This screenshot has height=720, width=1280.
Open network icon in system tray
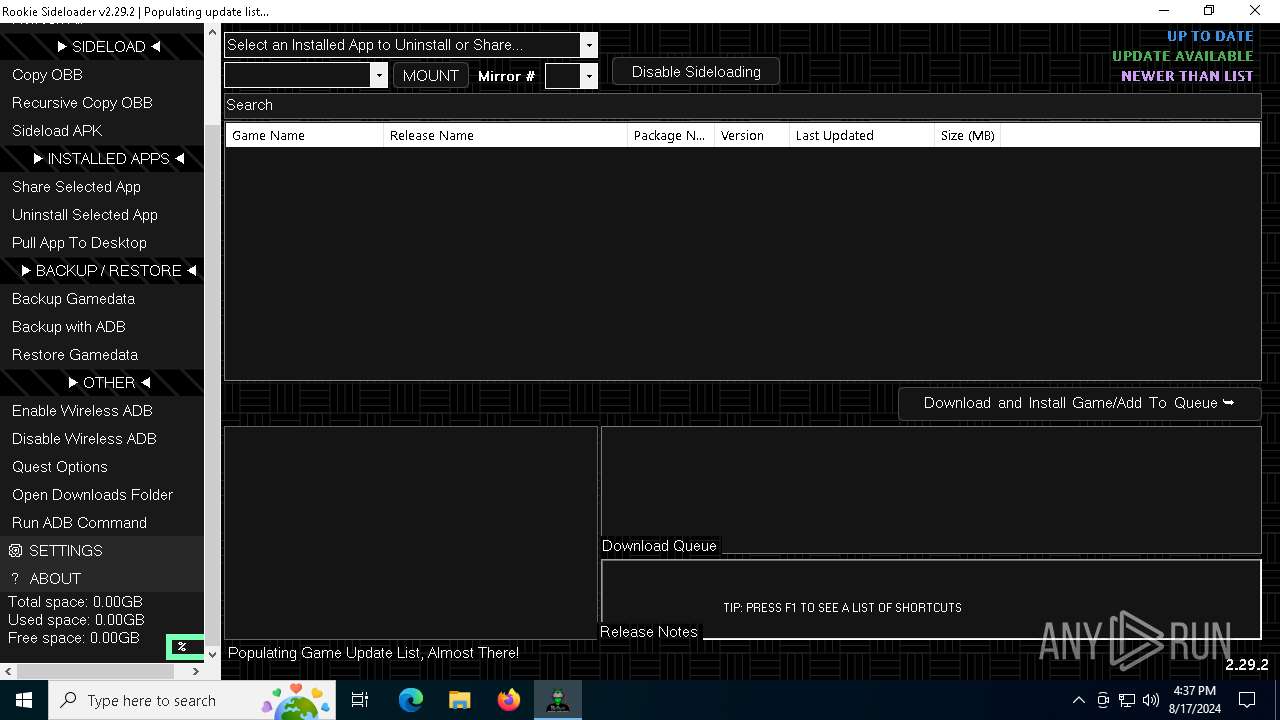[1127, 700]
